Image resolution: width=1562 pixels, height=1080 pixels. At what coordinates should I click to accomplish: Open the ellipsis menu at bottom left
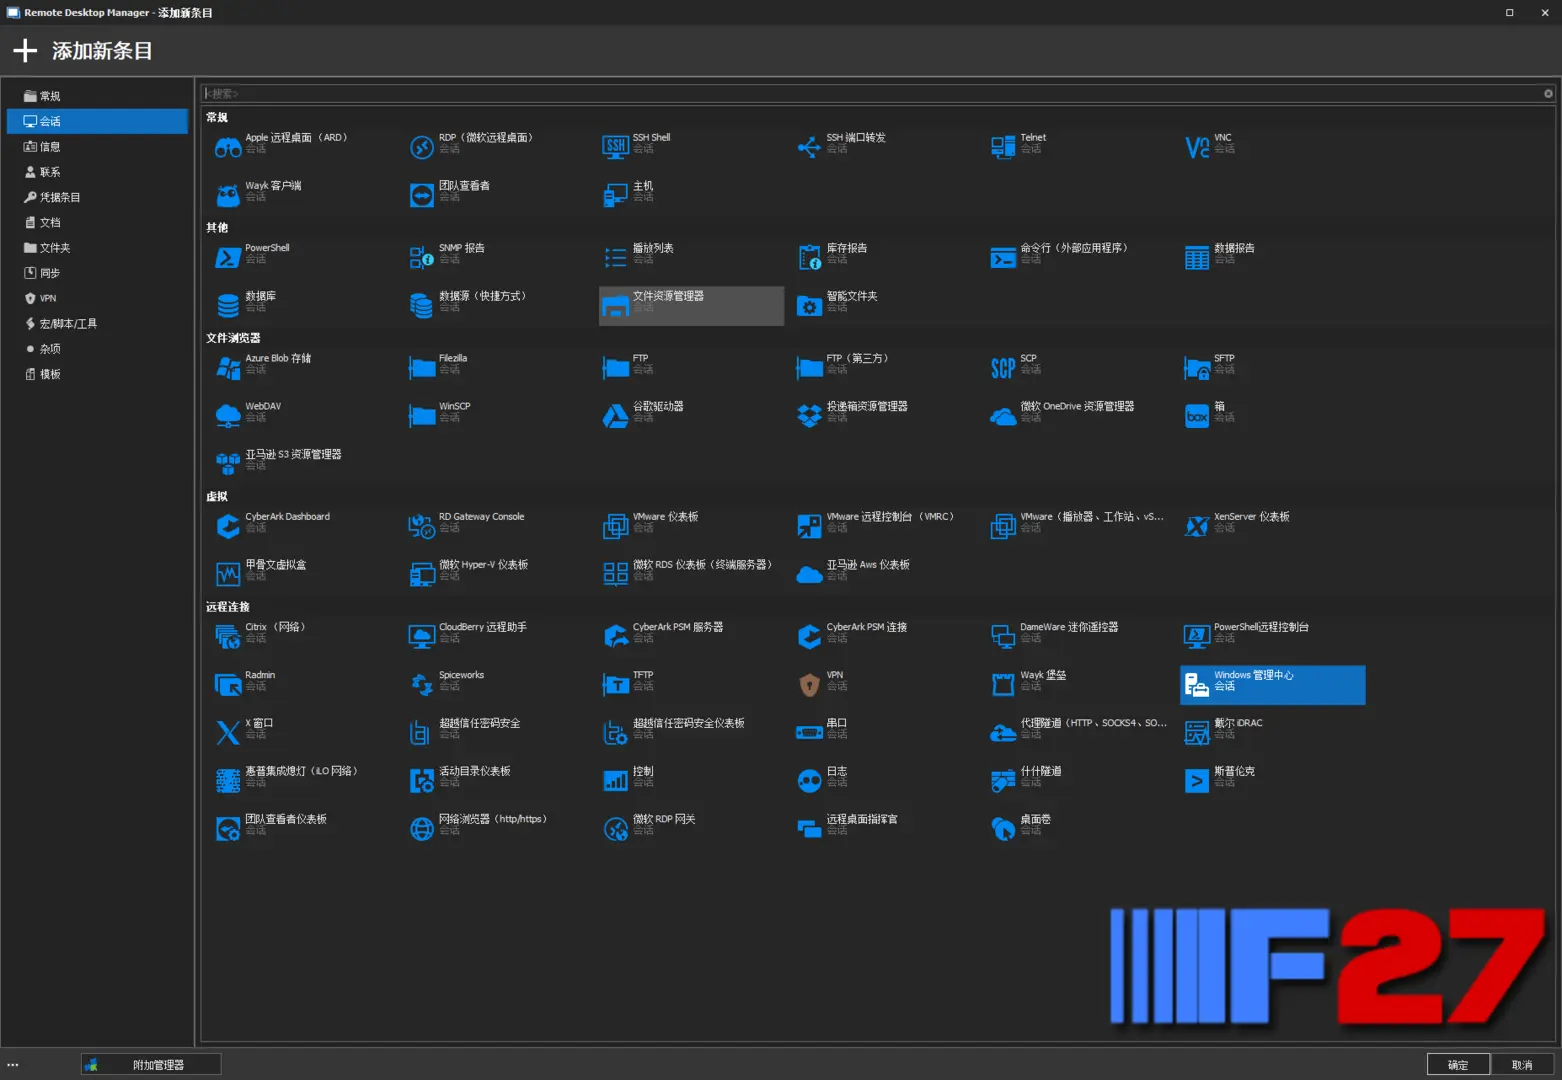click(13, 1065)
